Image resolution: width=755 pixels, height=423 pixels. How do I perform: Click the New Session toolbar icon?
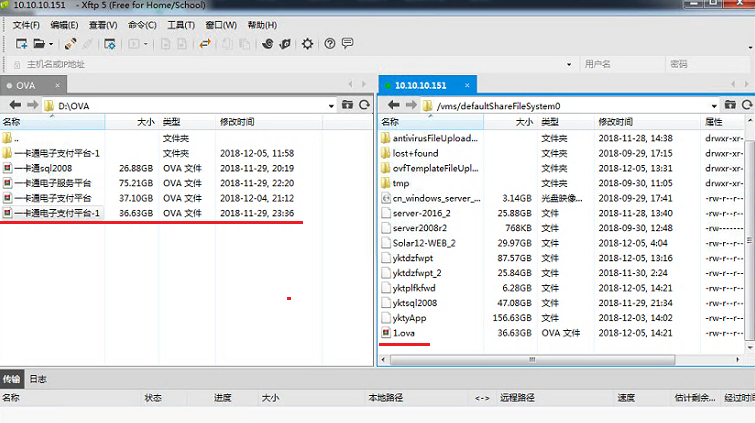pyautogui.click(x=20, y=44)
